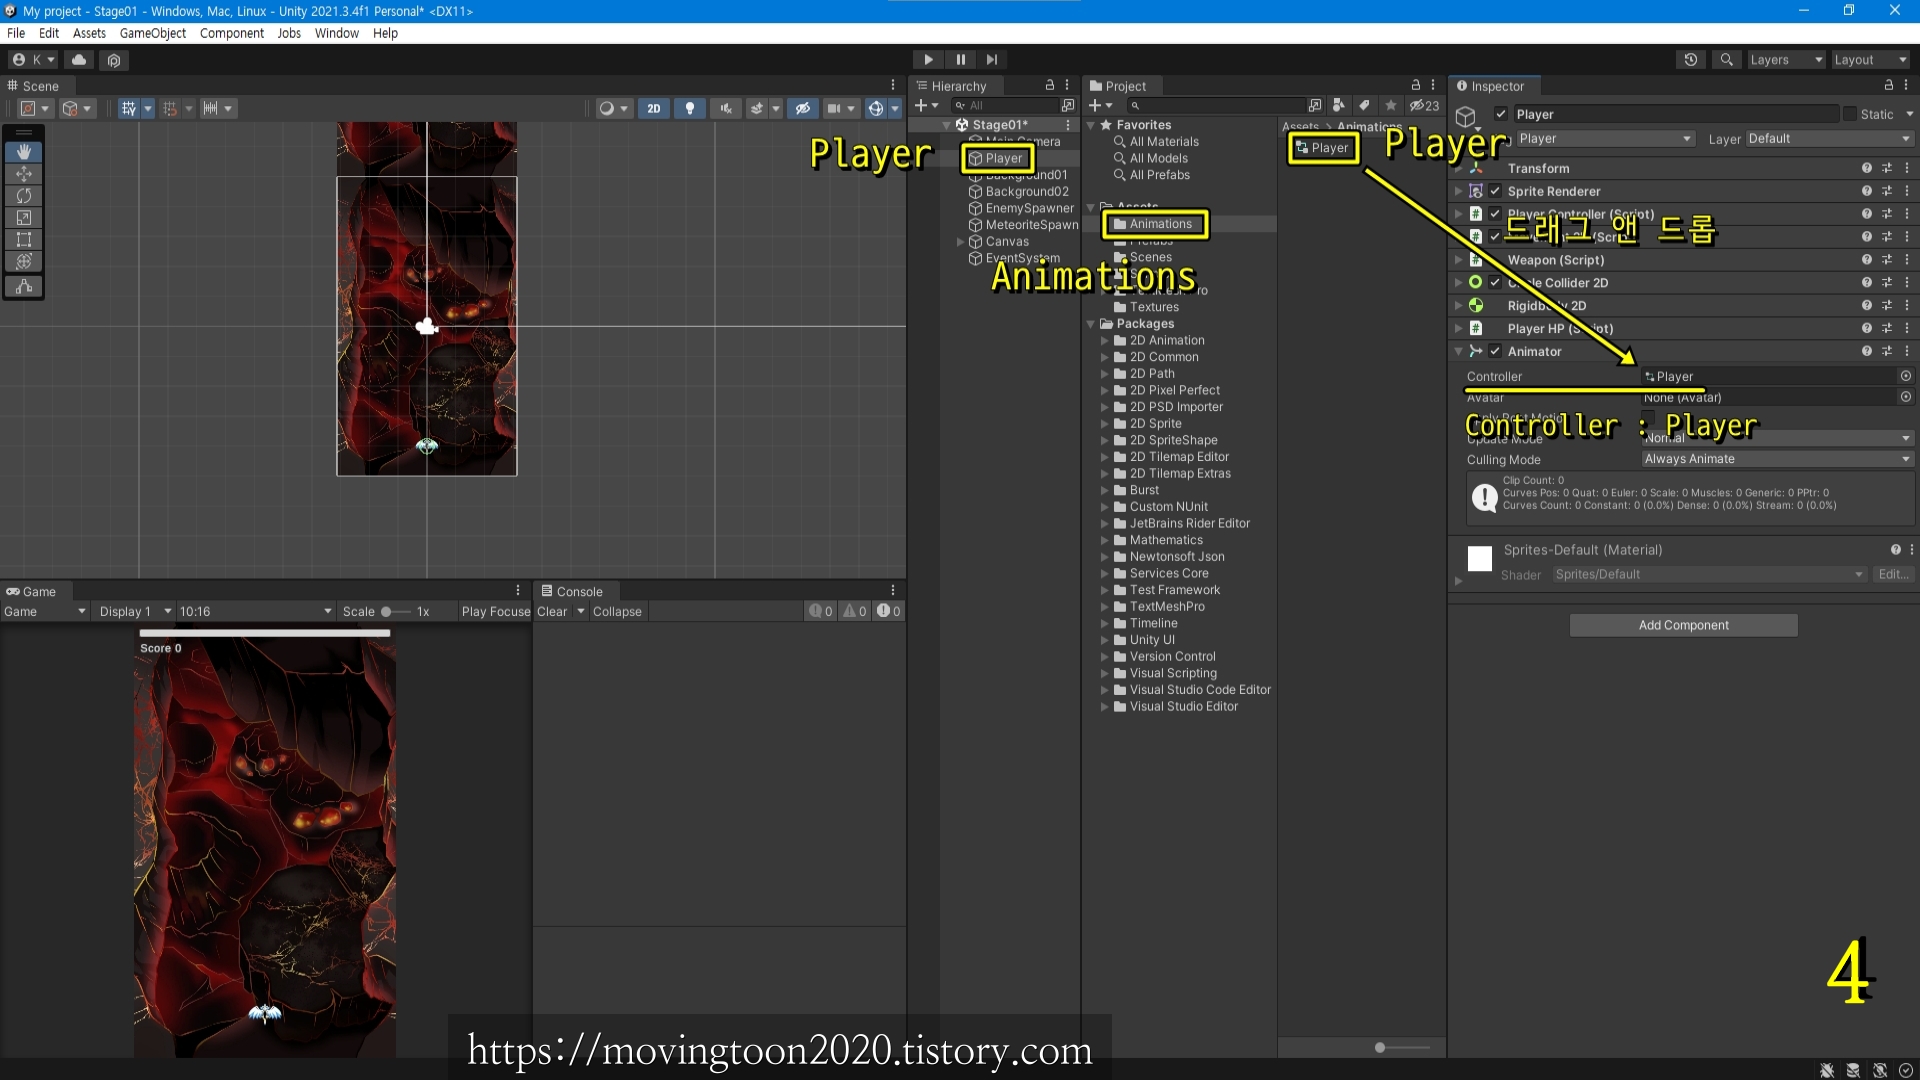Open the cloud services icon
The height and width of the screenshot is (1080, 1920).
click(79, 60)
